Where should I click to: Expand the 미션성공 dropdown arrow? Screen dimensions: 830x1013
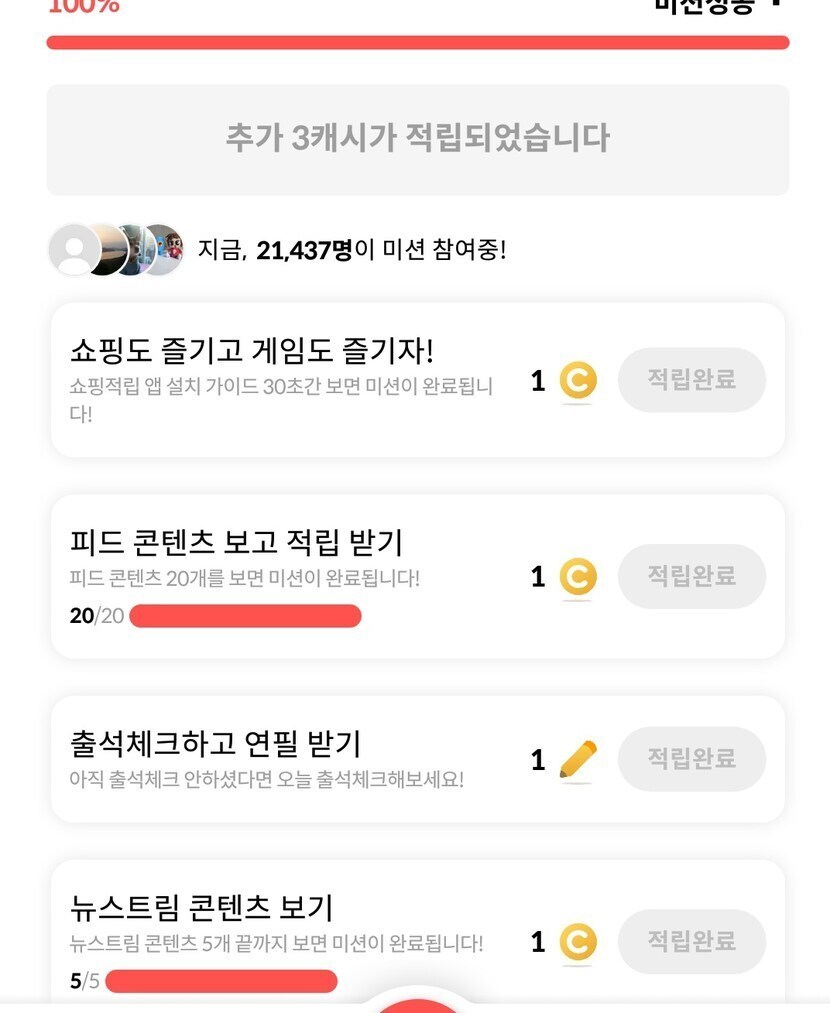pyautogui.click(x=775, y=4)
